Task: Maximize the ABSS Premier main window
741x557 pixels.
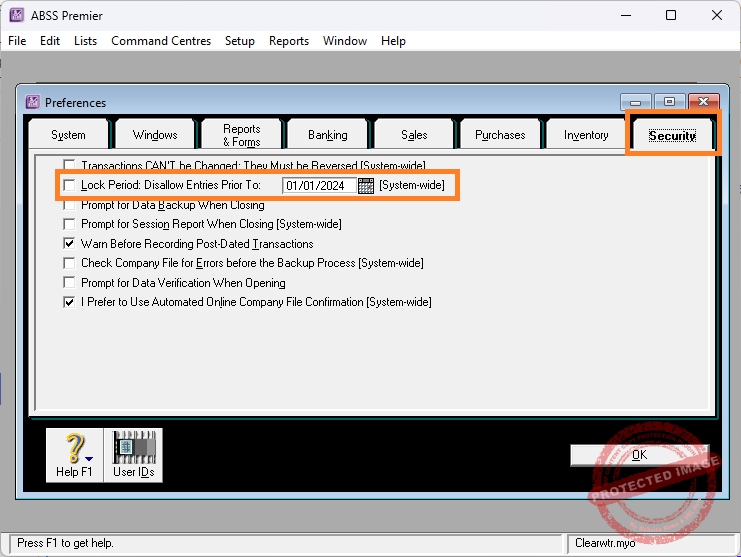Action: pos(671,15)
